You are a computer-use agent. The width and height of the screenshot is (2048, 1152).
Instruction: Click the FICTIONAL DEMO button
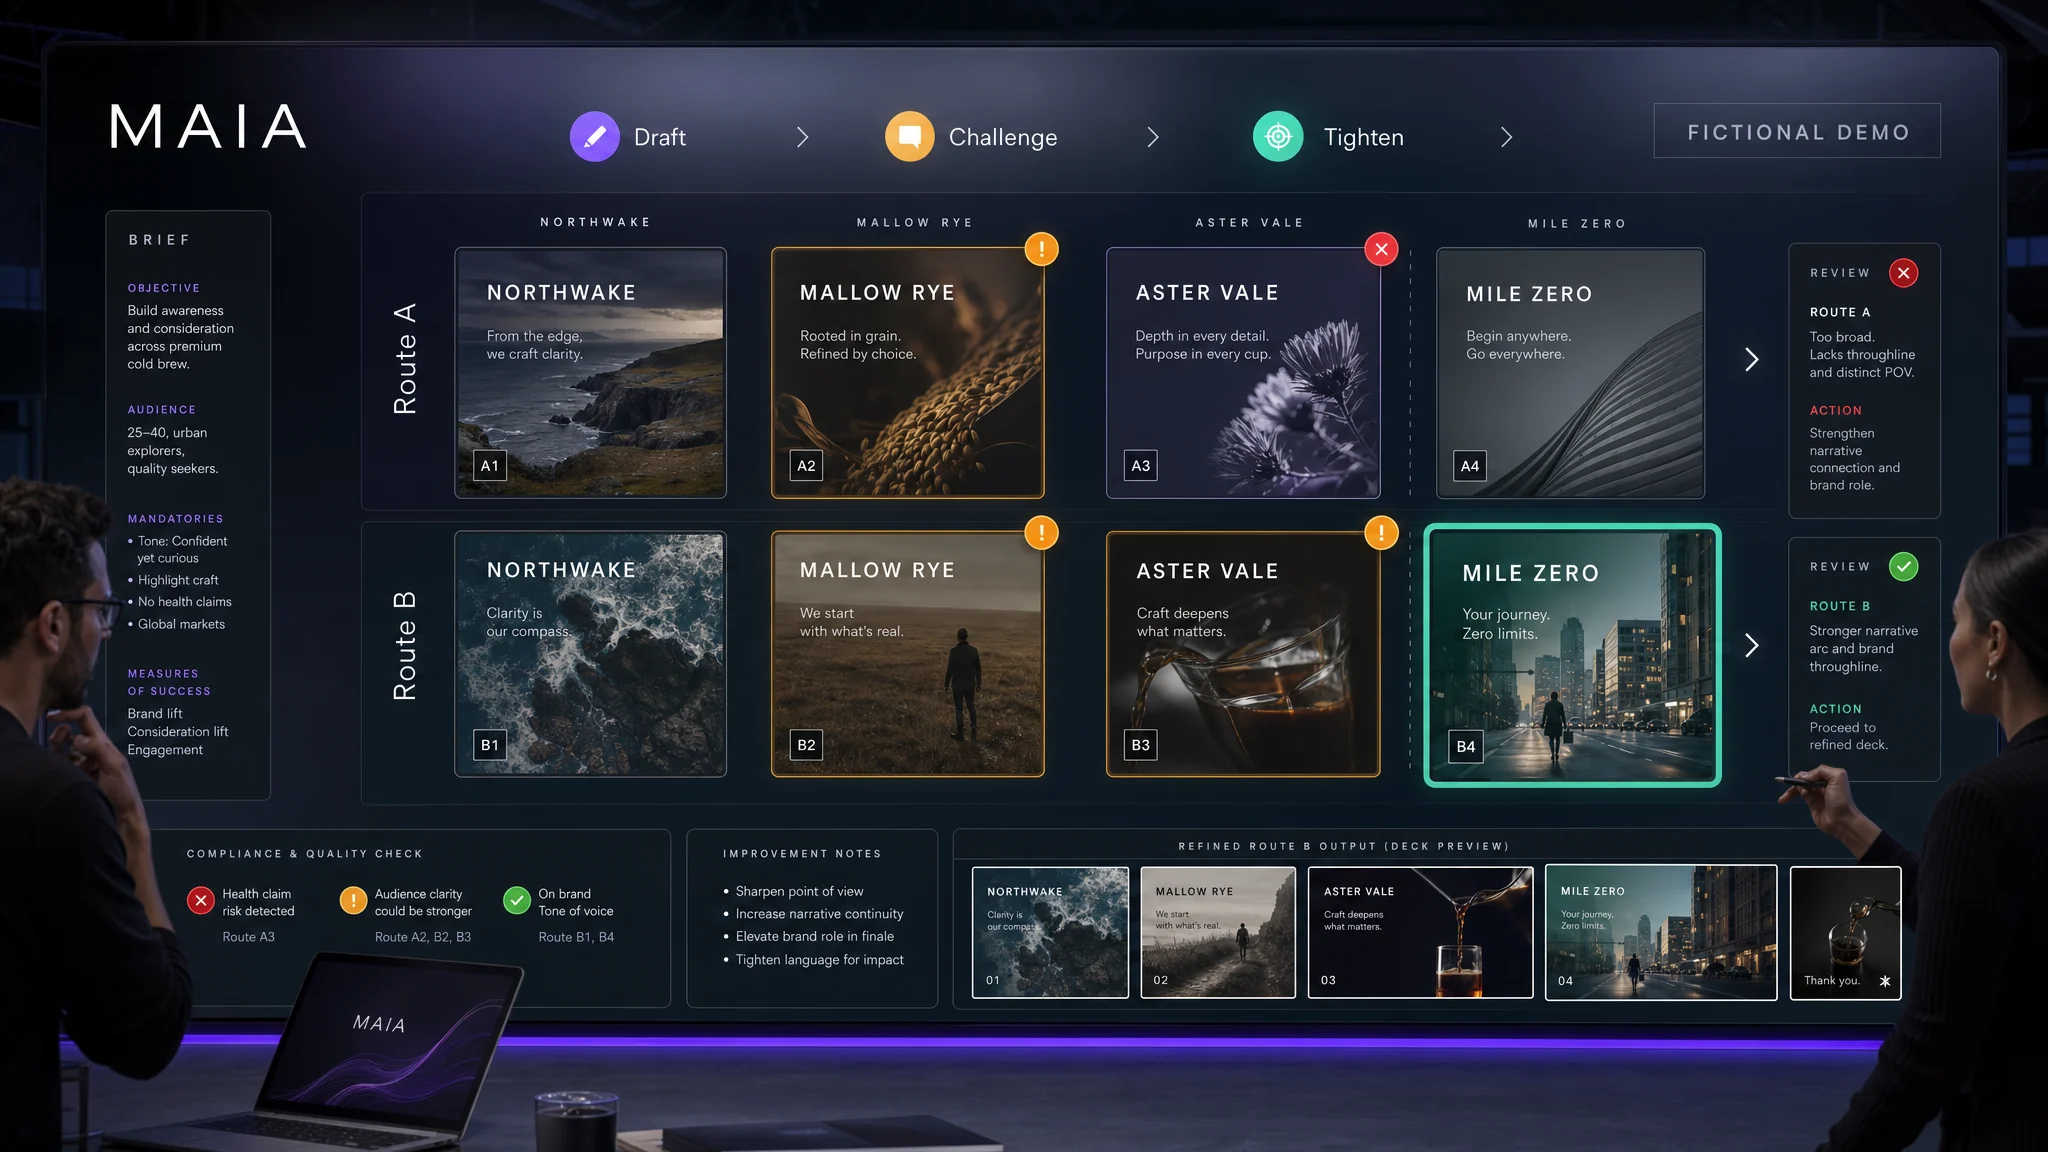[1797, 131]
